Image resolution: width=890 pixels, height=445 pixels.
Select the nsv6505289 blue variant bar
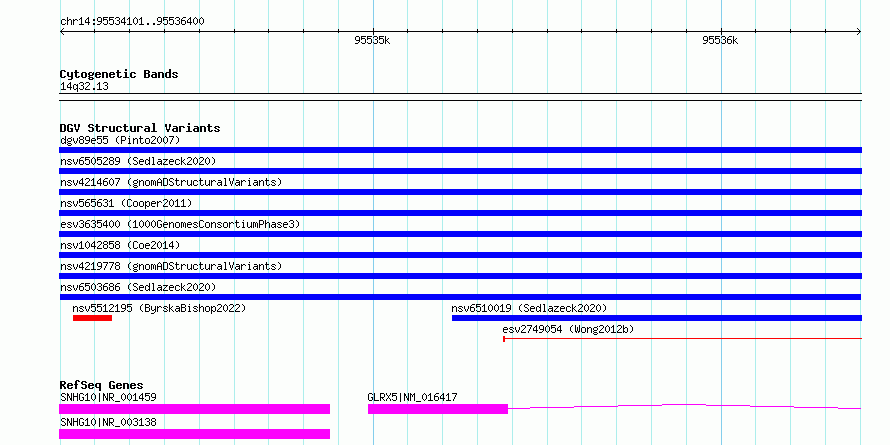[460, 171]
